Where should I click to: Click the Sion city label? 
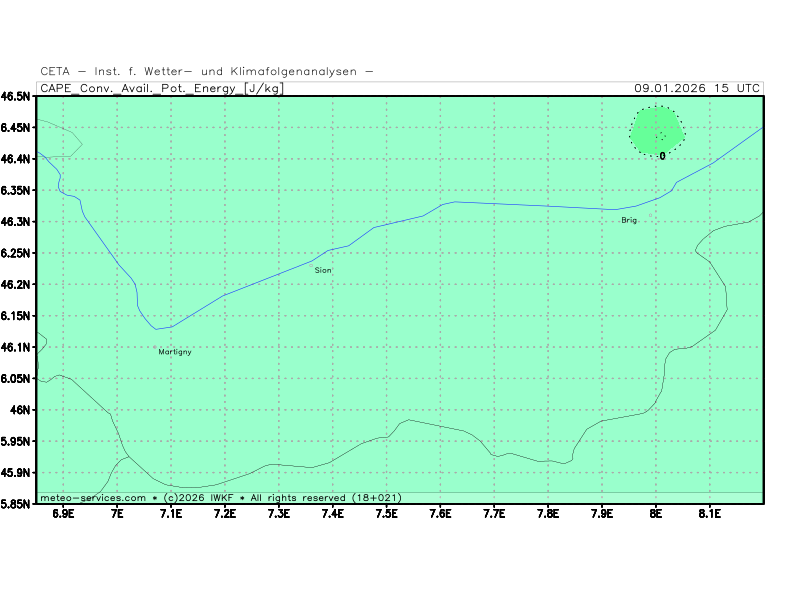click(x=323, y=270)
